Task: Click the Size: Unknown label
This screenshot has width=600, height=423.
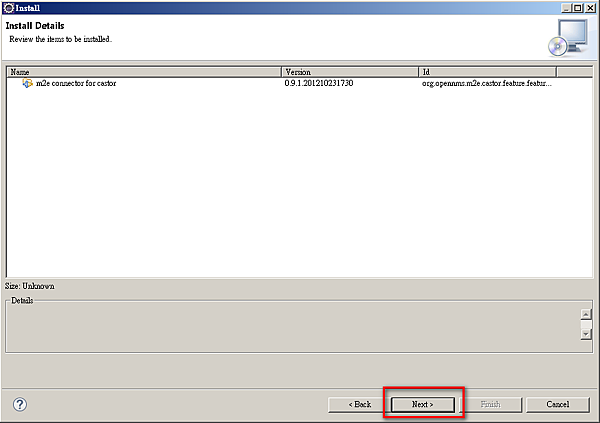Action: [30, 286]
